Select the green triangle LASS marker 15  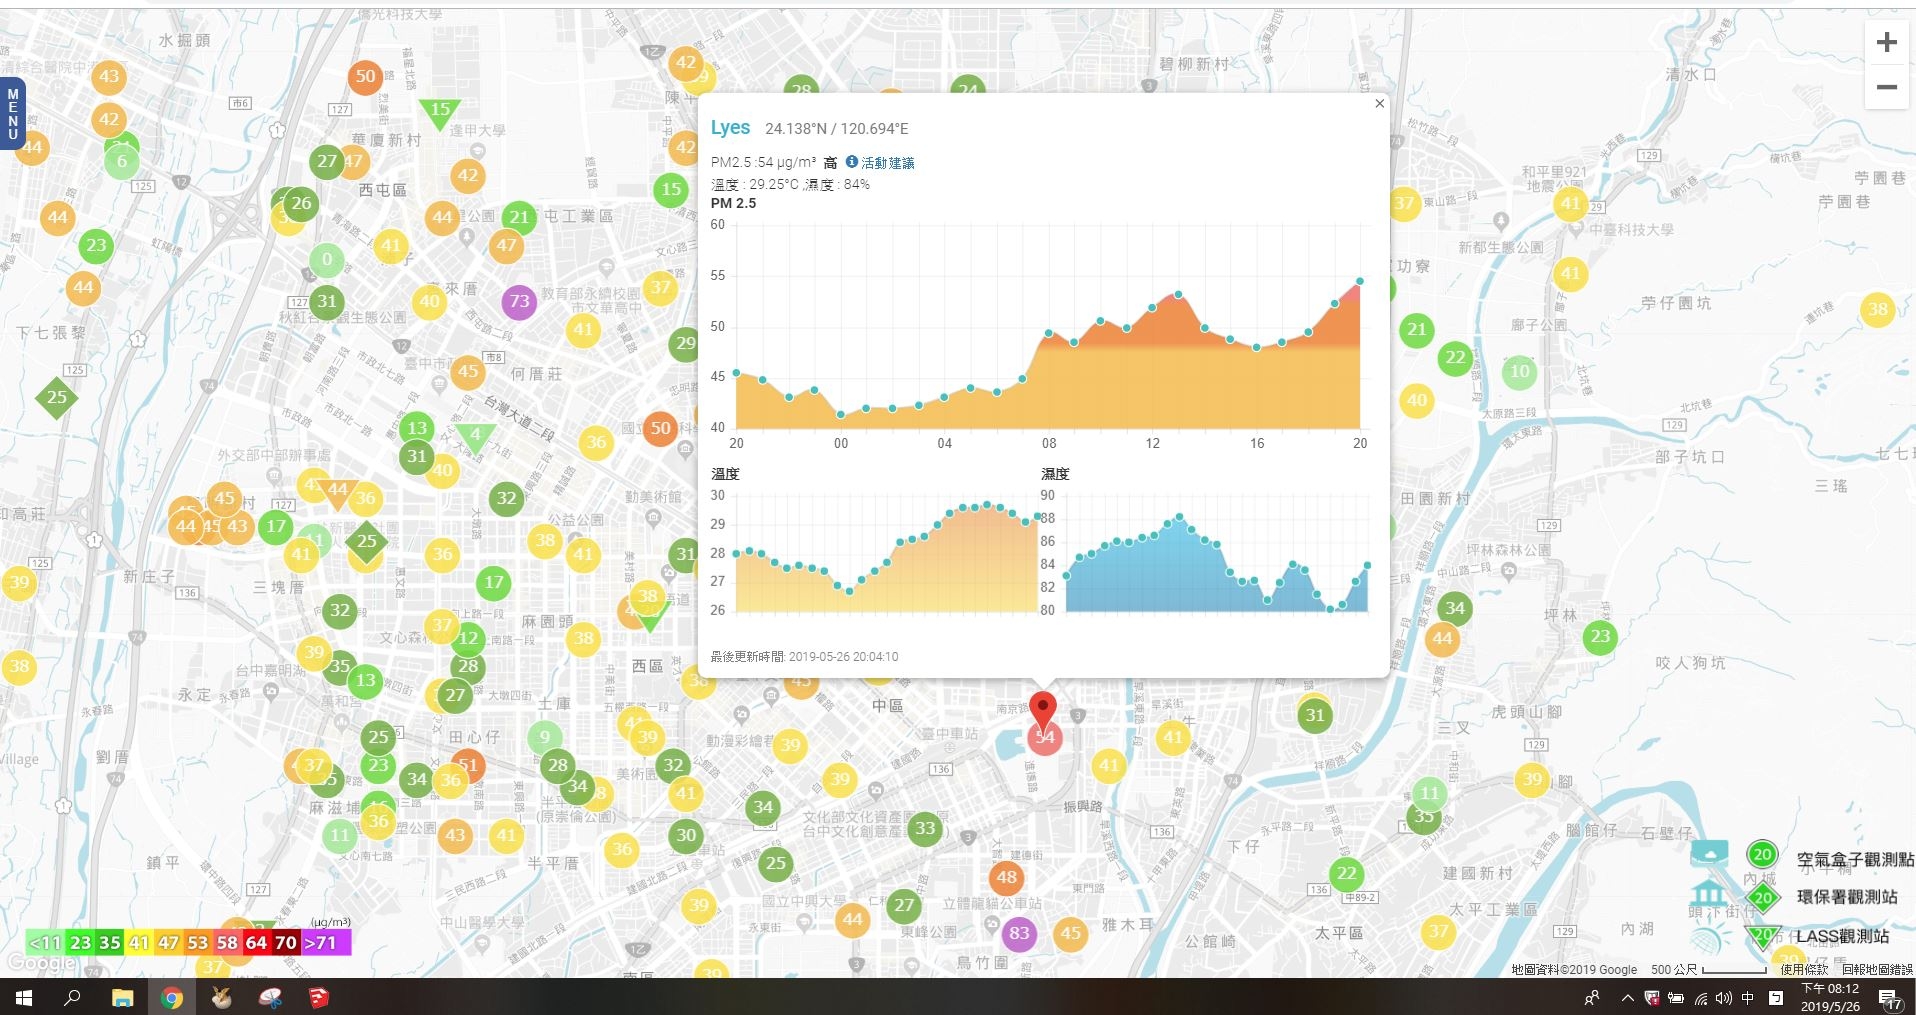click(440, 112)
